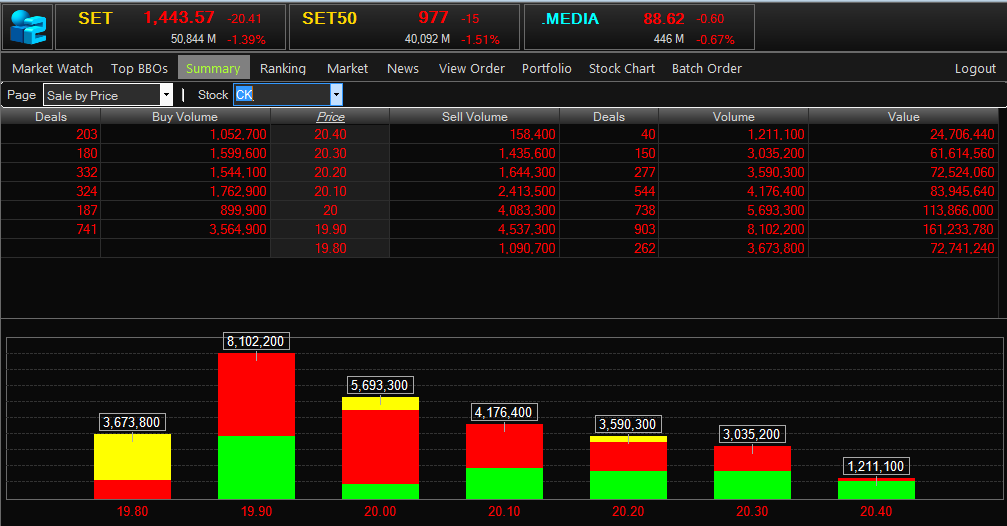Click the Logout link
Viewport: 1007px width, 526px height.
coord(975,68)
